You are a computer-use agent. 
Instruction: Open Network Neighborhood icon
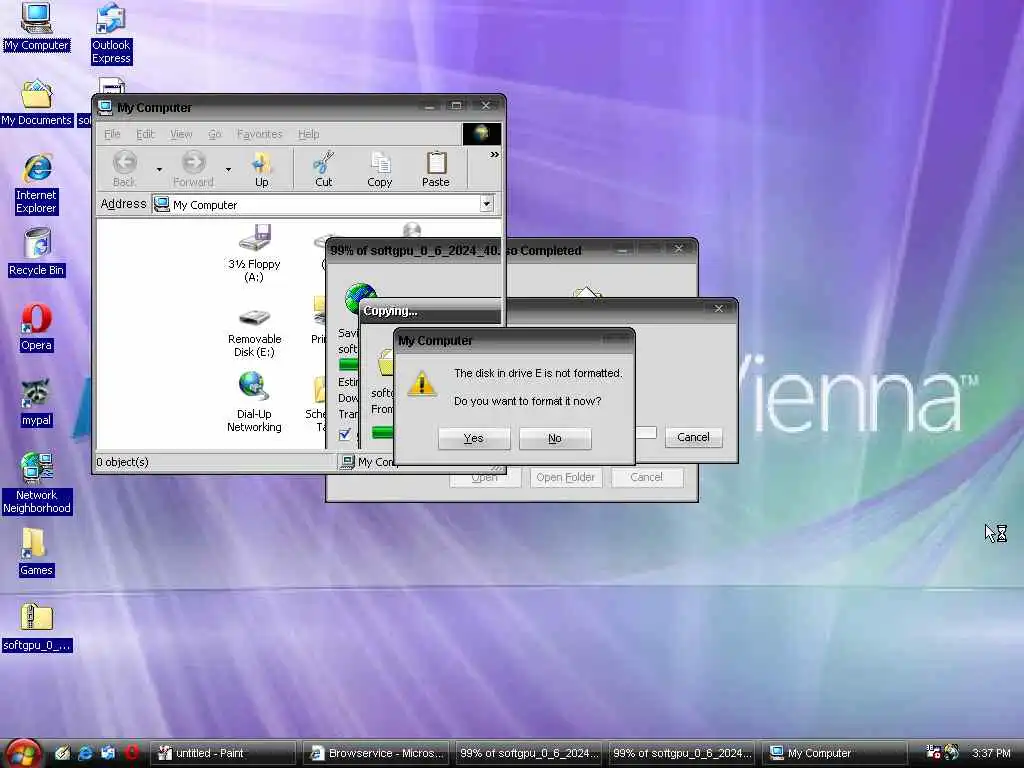[37, 483]
